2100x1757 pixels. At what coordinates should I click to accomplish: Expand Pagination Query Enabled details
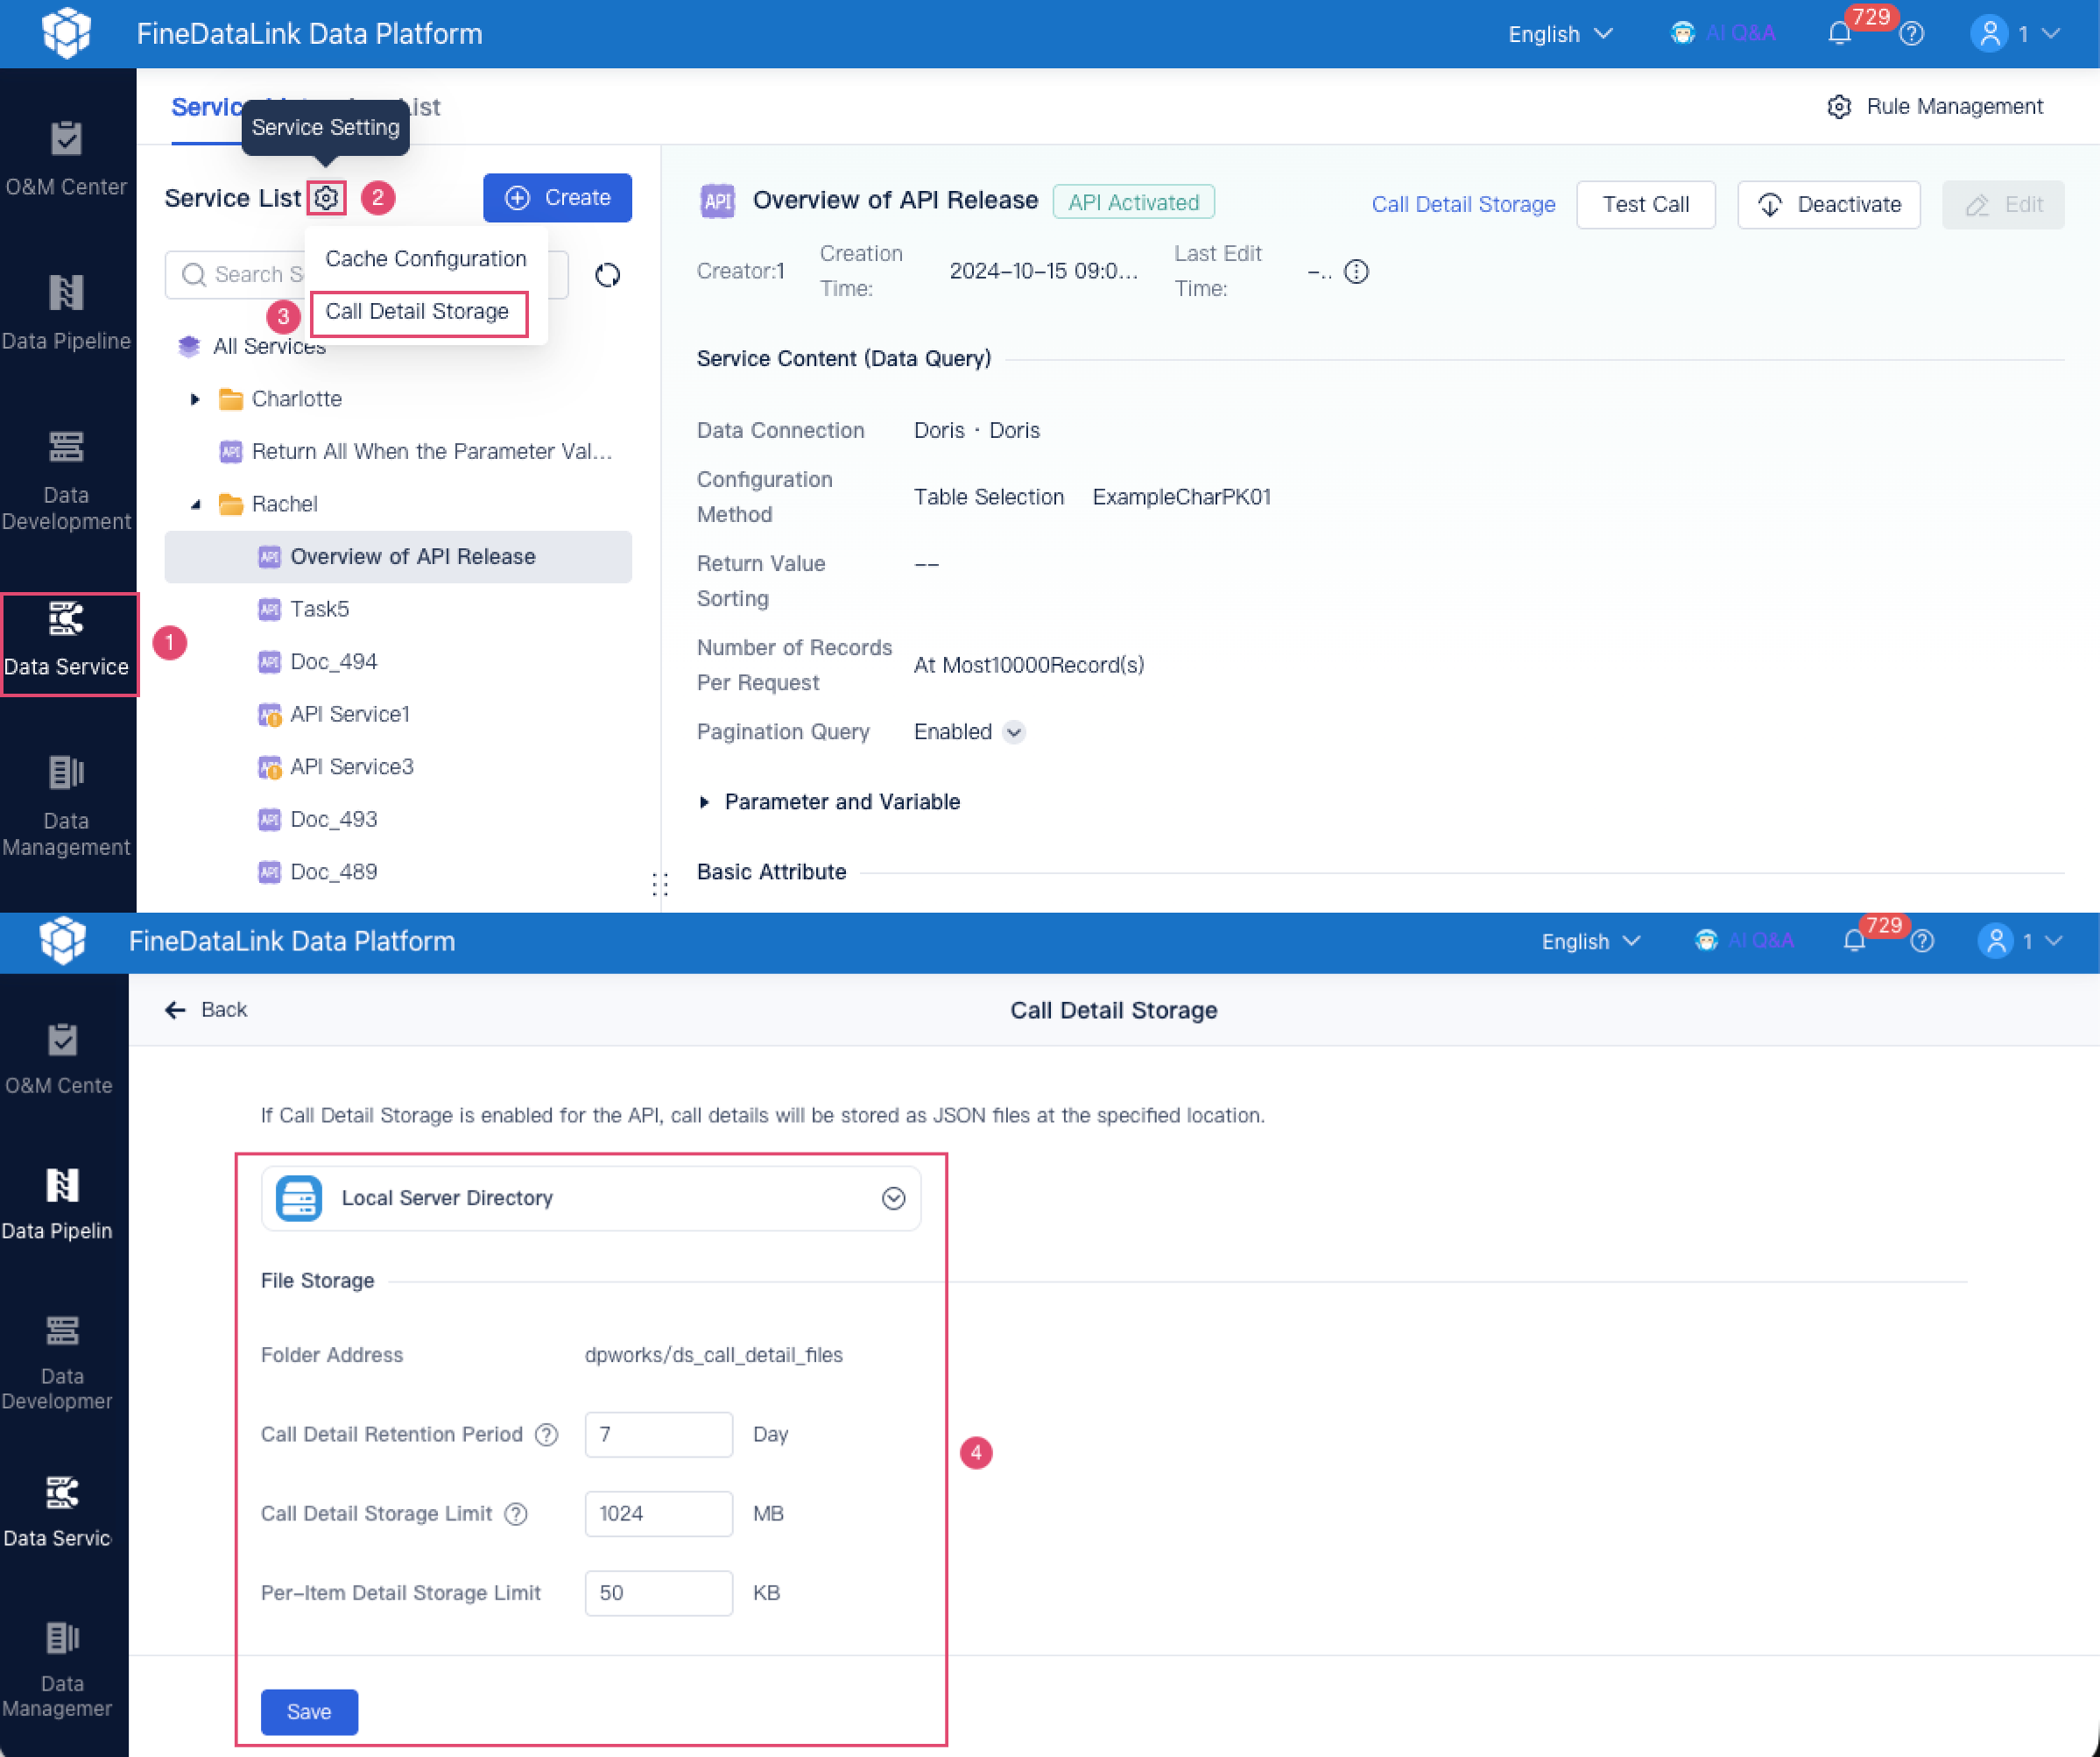coord(1014,732)
